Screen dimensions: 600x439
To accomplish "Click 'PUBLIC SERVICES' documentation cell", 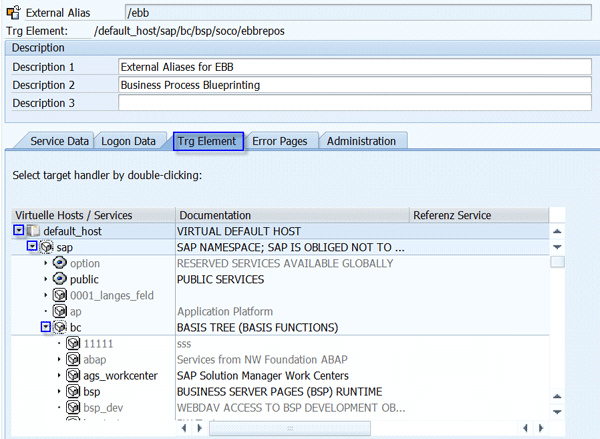I will [220, 279].
